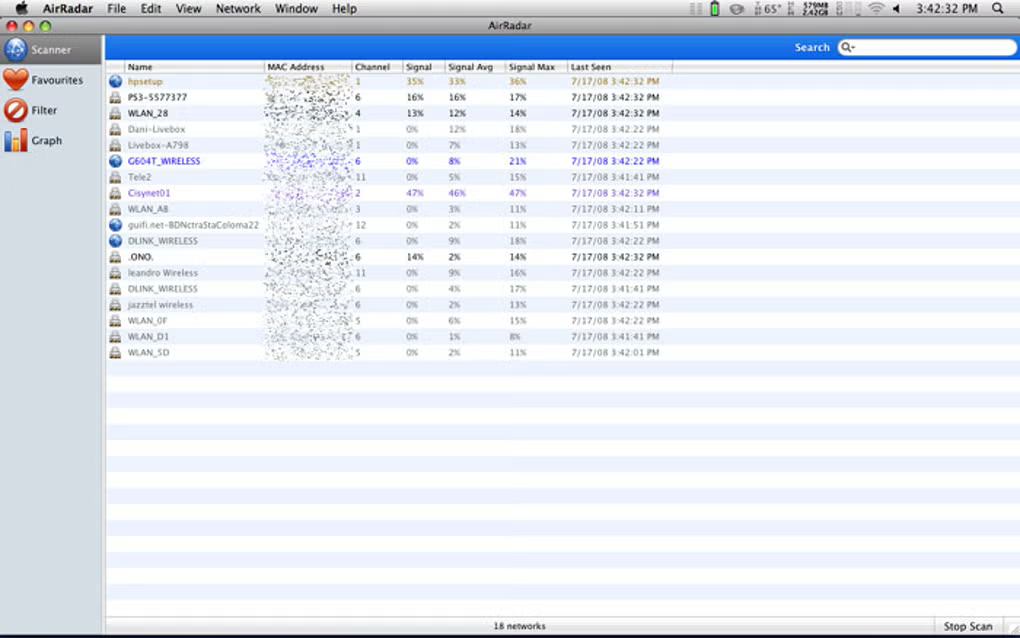Open the Graph bar chart icon
This screenshot has height=638, width=1020.
[x=16, y=140]
